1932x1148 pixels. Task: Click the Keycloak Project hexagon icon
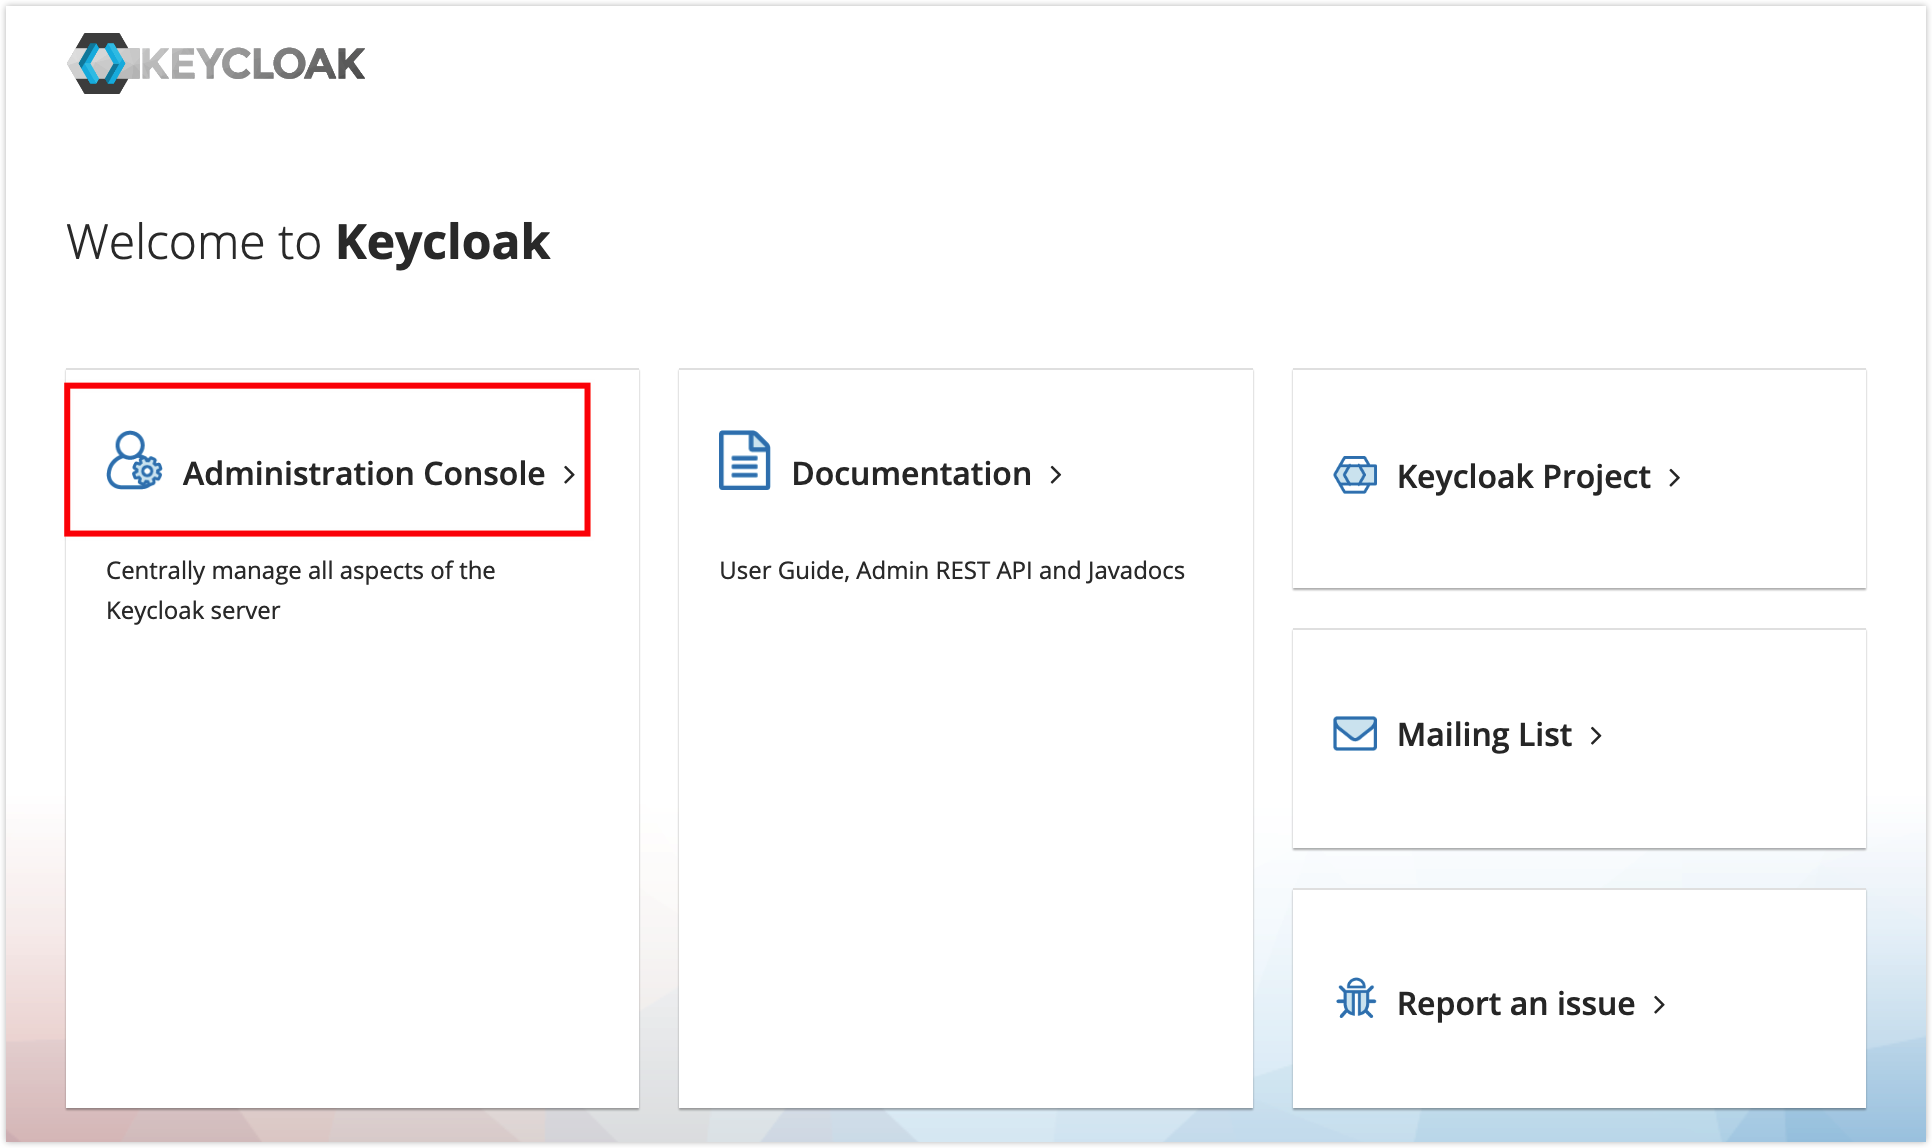(1355, 475)
